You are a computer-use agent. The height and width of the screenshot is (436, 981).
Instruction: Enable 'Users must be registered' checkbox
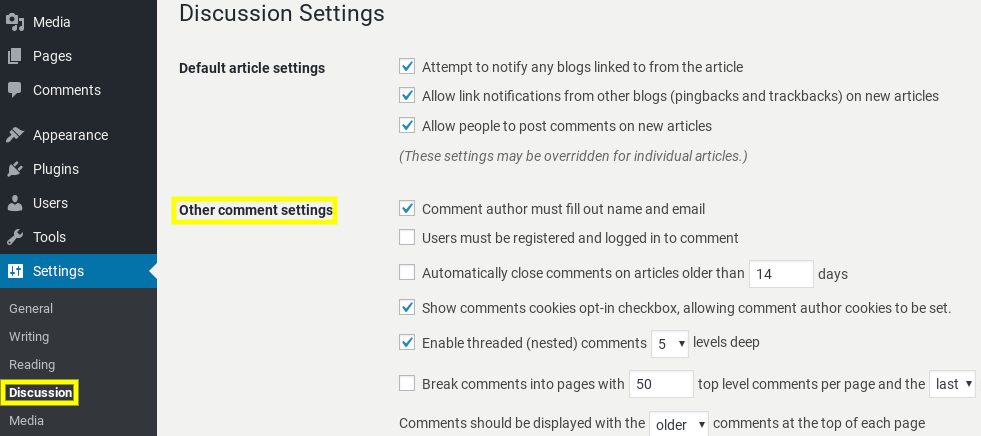click(x=407, y=238)
